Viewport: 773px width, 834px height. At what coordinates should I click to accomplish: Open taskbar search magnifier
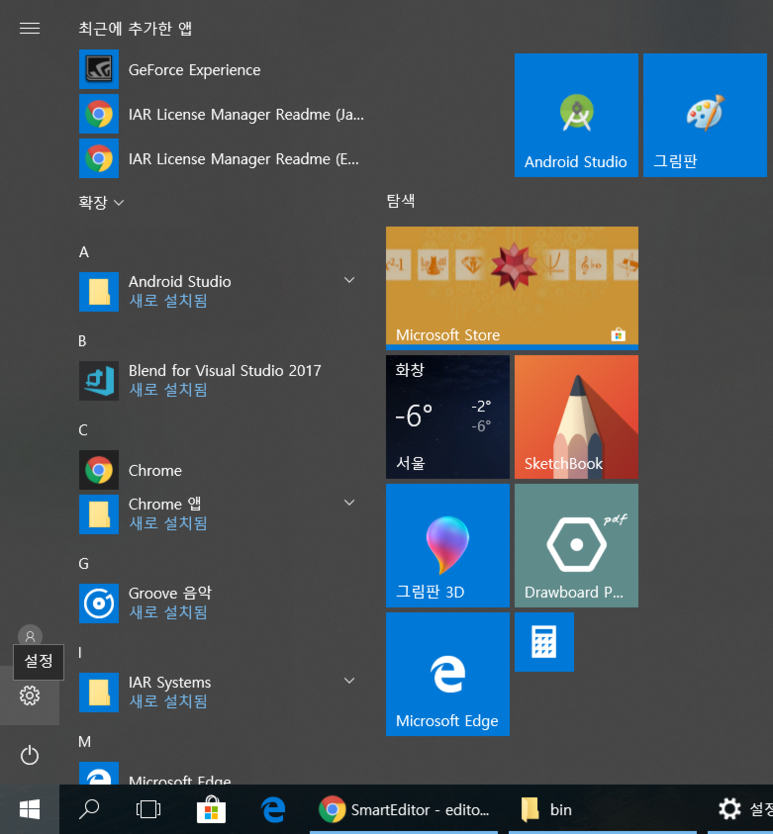[x=89, y=810]
